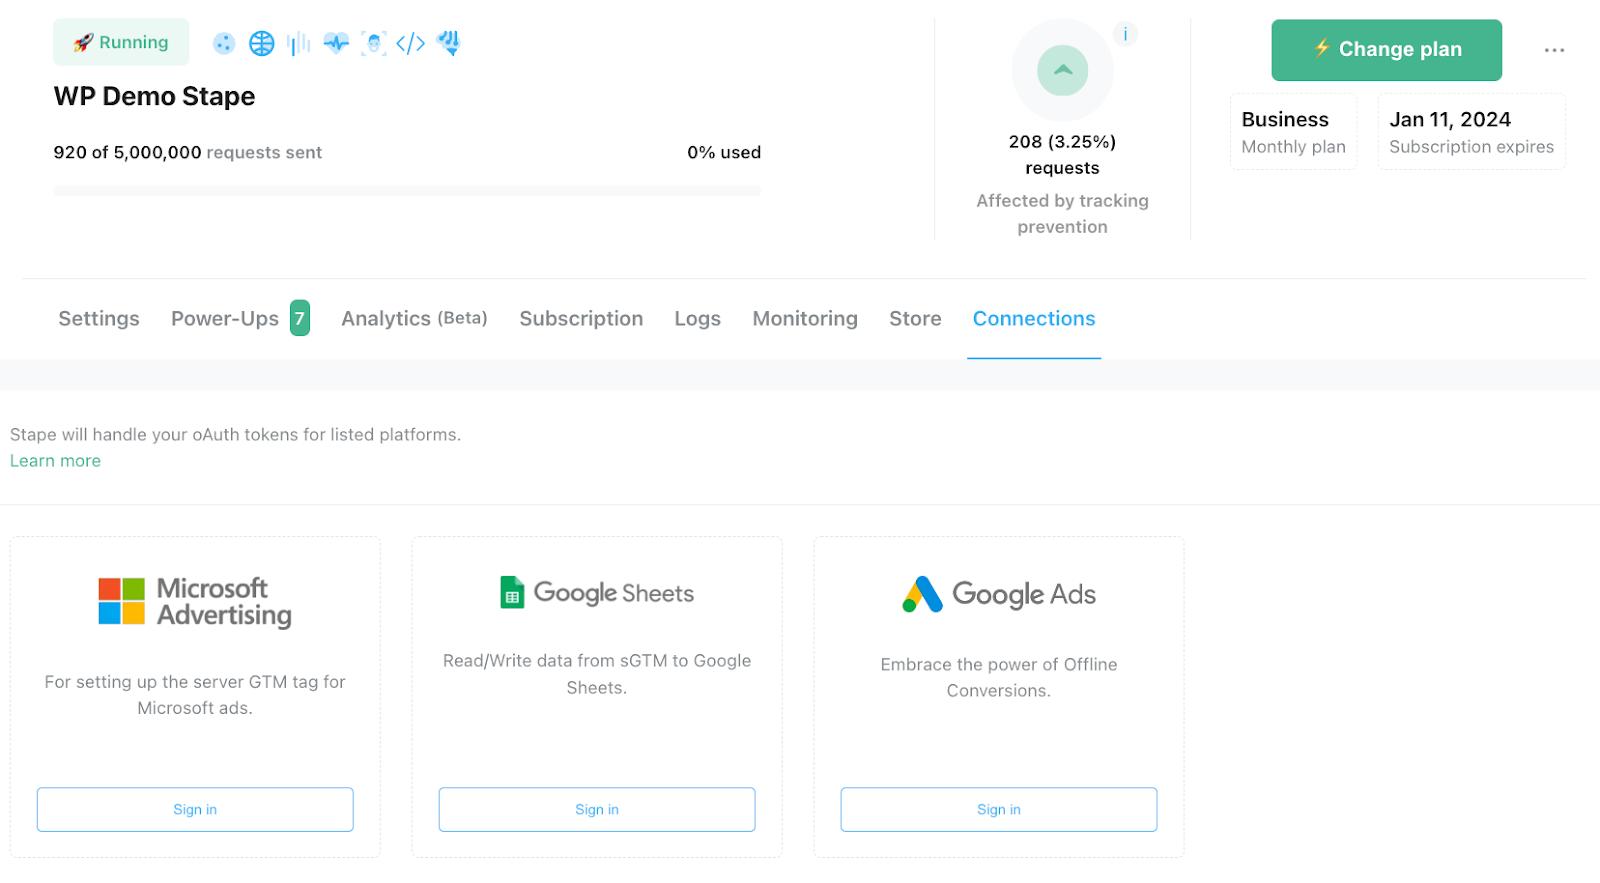Image resolution: width=1600 pixels, height=883 pixels.
Task: Click the globe power-up icon
Action: coord(261,43)
